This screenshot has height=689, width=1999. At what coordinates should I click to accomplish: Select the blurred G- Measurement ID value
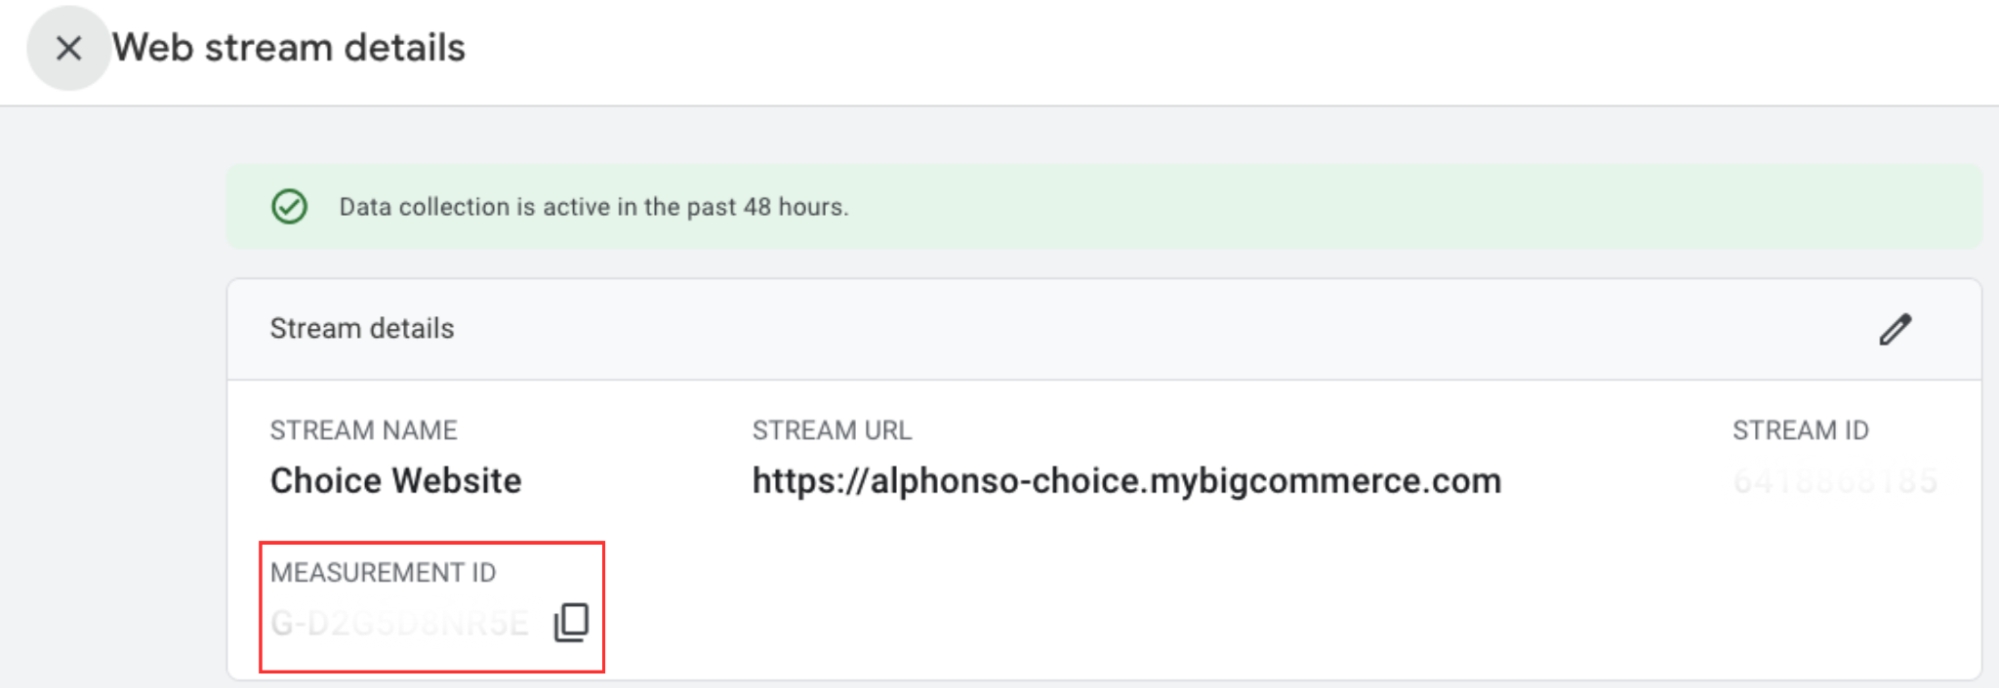(399, 623)
